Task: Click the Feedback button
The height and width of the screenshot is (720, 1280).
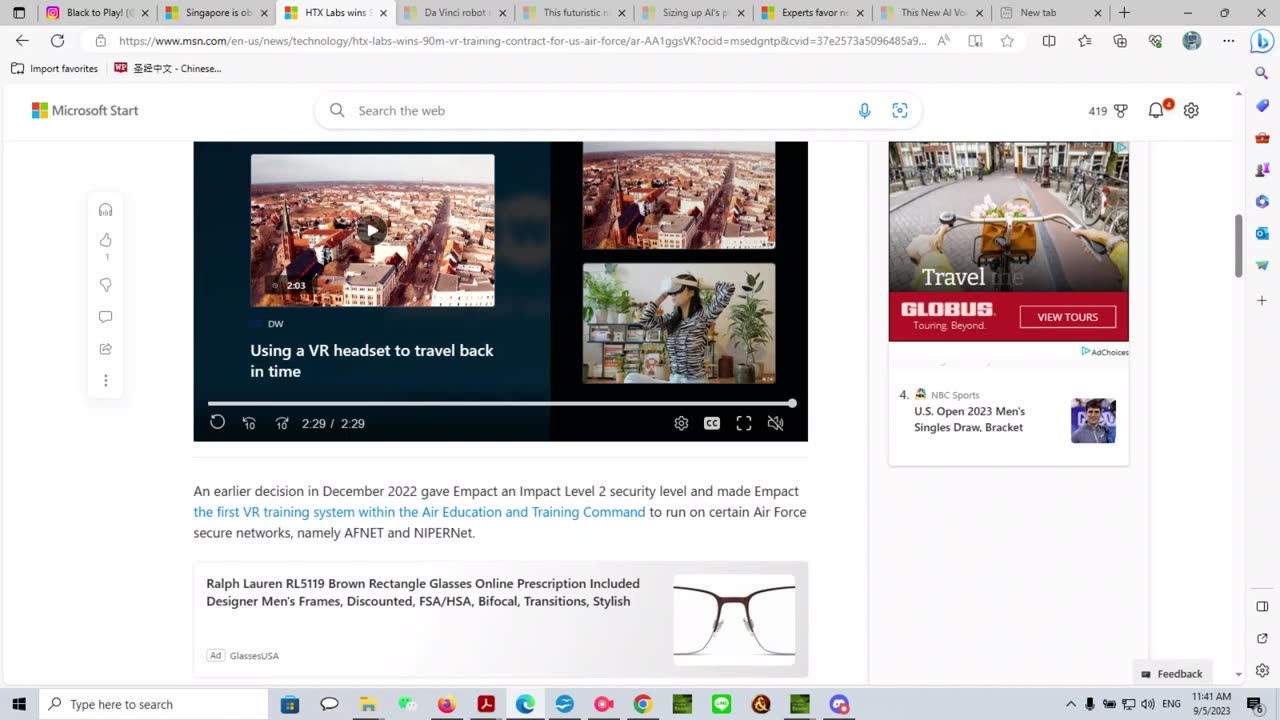Action: 1171,674
